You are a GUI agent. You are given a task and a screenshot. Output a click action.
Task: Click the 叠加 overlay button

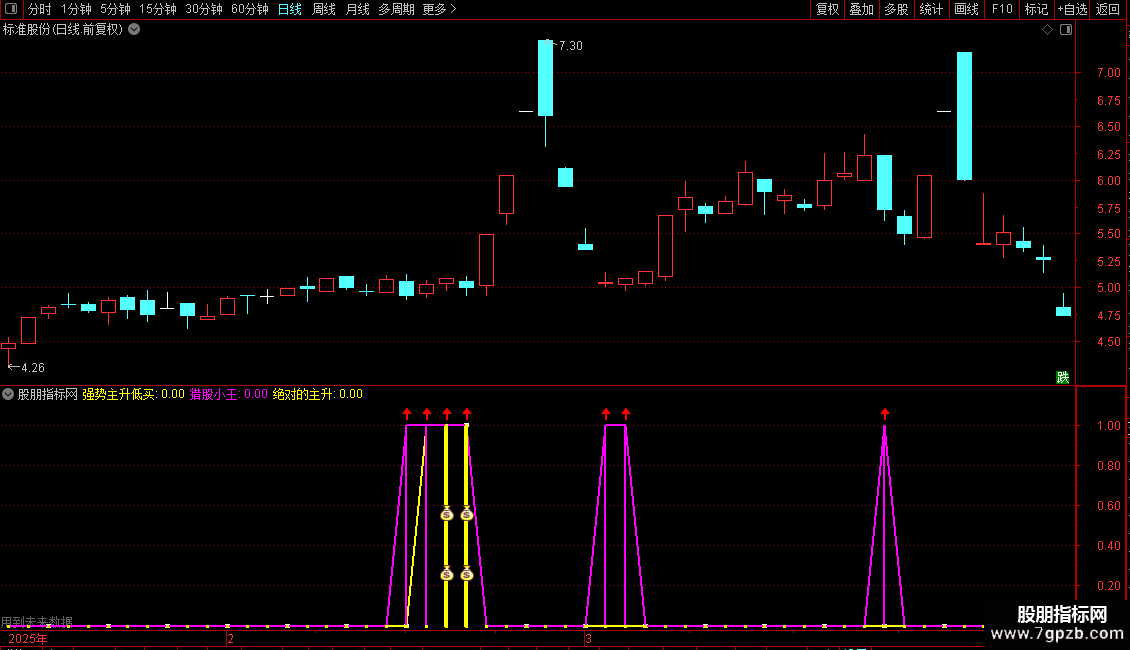861,9
